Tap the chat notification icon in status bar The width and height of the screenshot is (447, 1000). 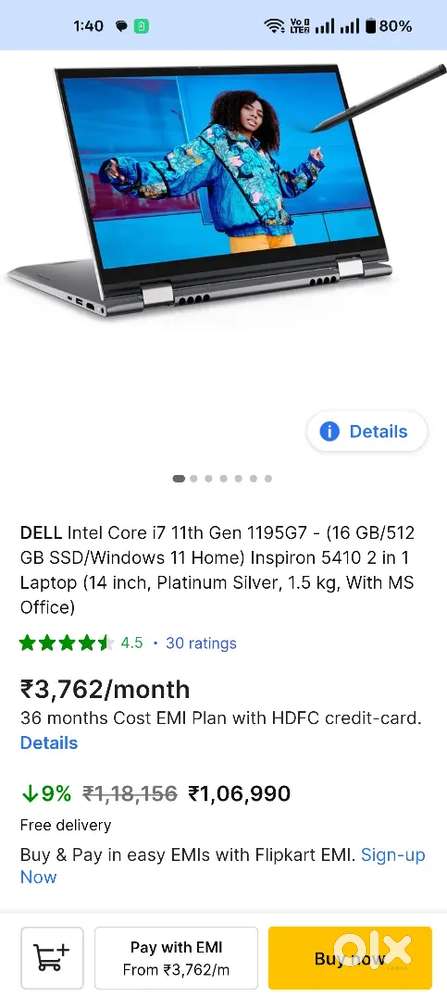pyautogui.click(x=121, y=26)
